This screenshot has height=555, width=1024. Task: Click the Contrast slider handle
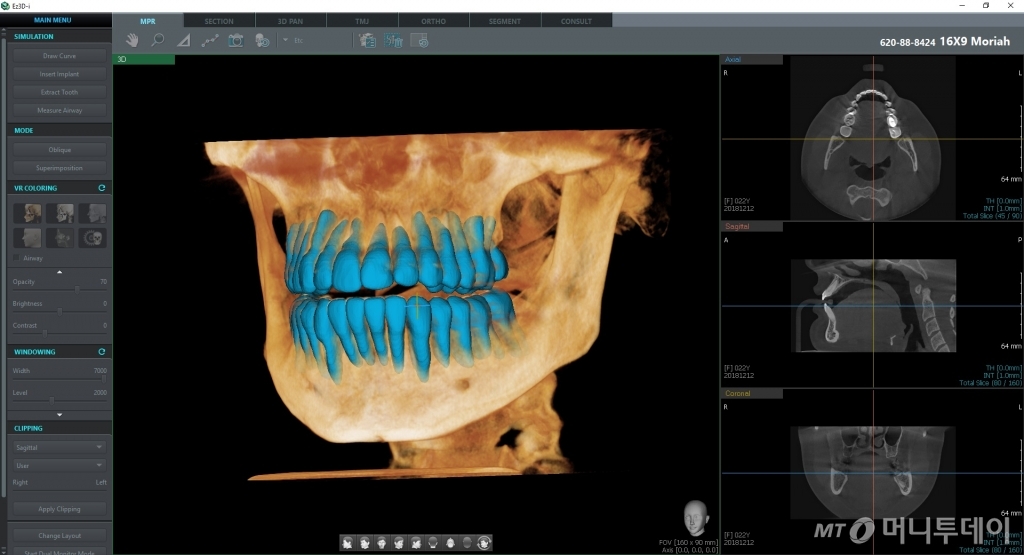tap(44, 332)
